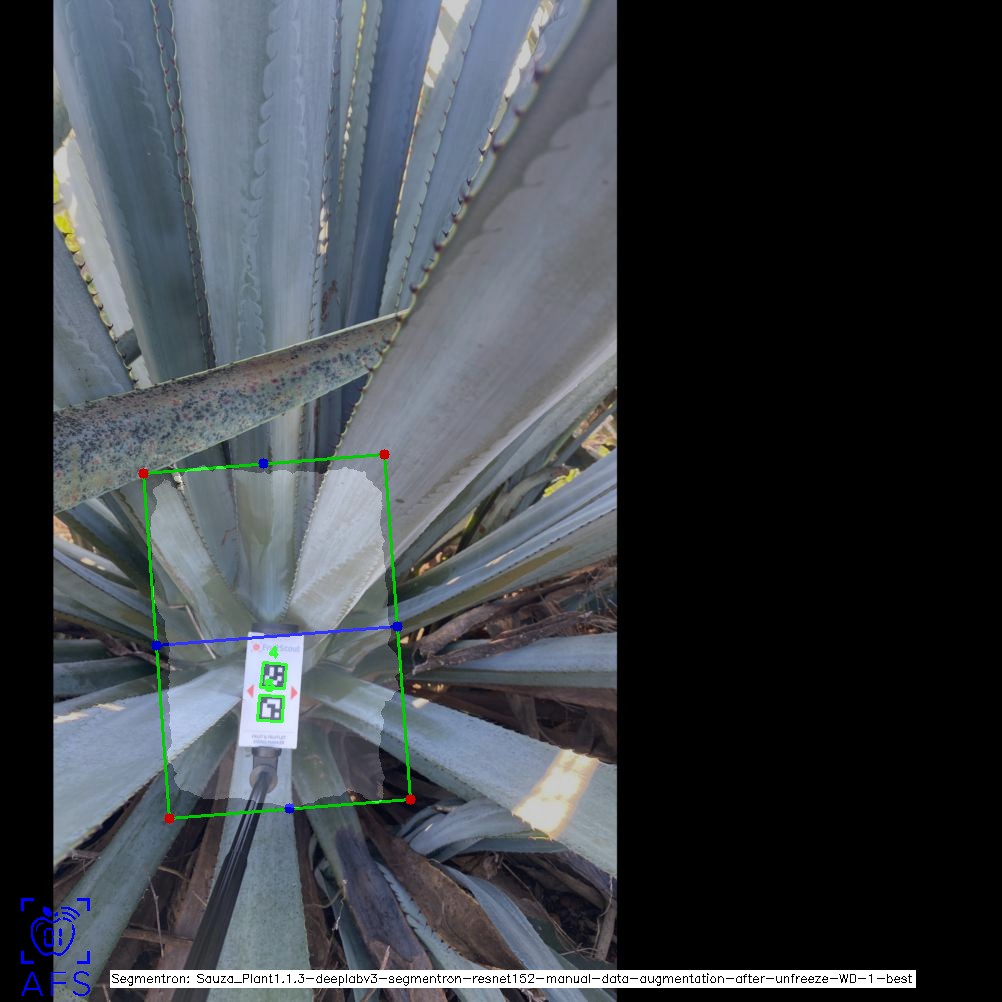Click the left red arrow on marker card

250,691
